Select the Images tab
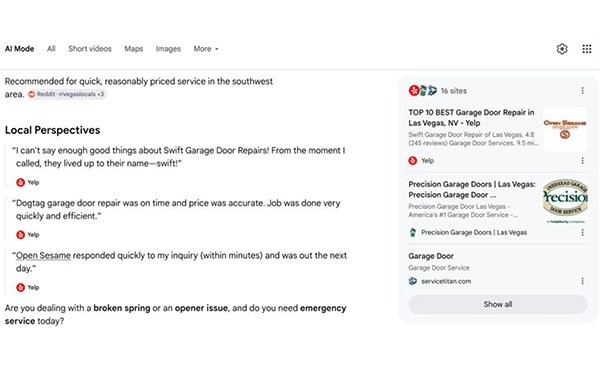600x375 pixels. 168,49
